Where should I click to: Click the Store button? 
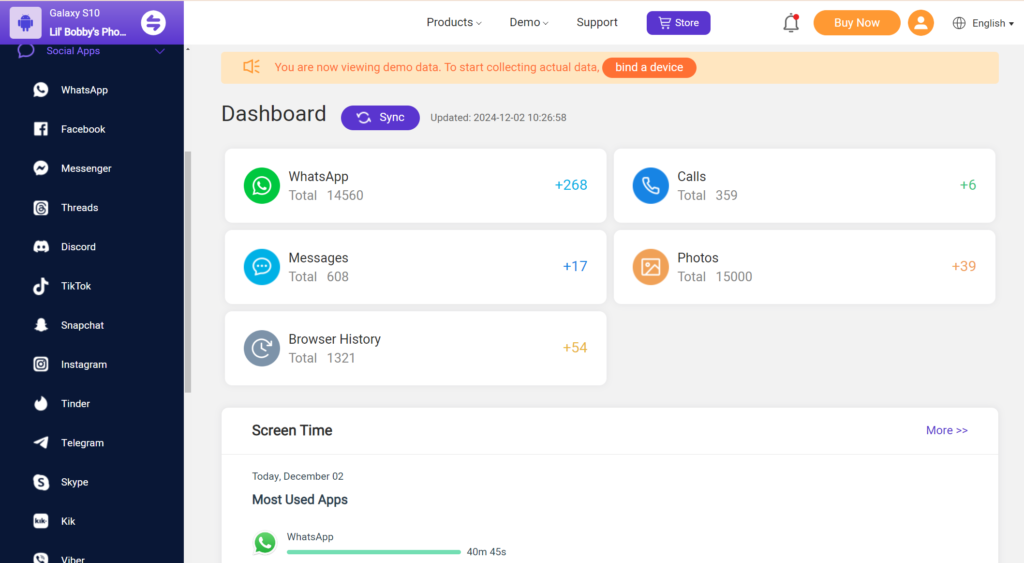(679, 23)
